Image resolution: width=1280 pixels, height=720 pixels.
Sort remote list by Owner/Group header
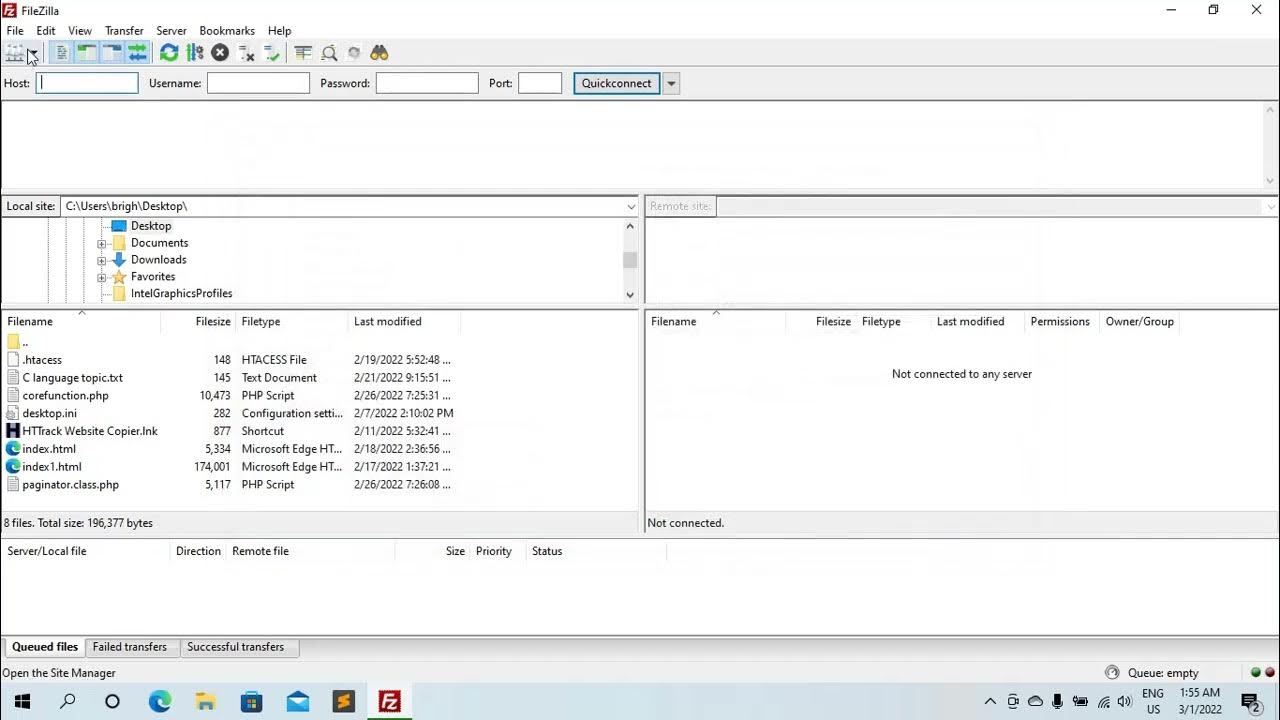coord(1140,321)
